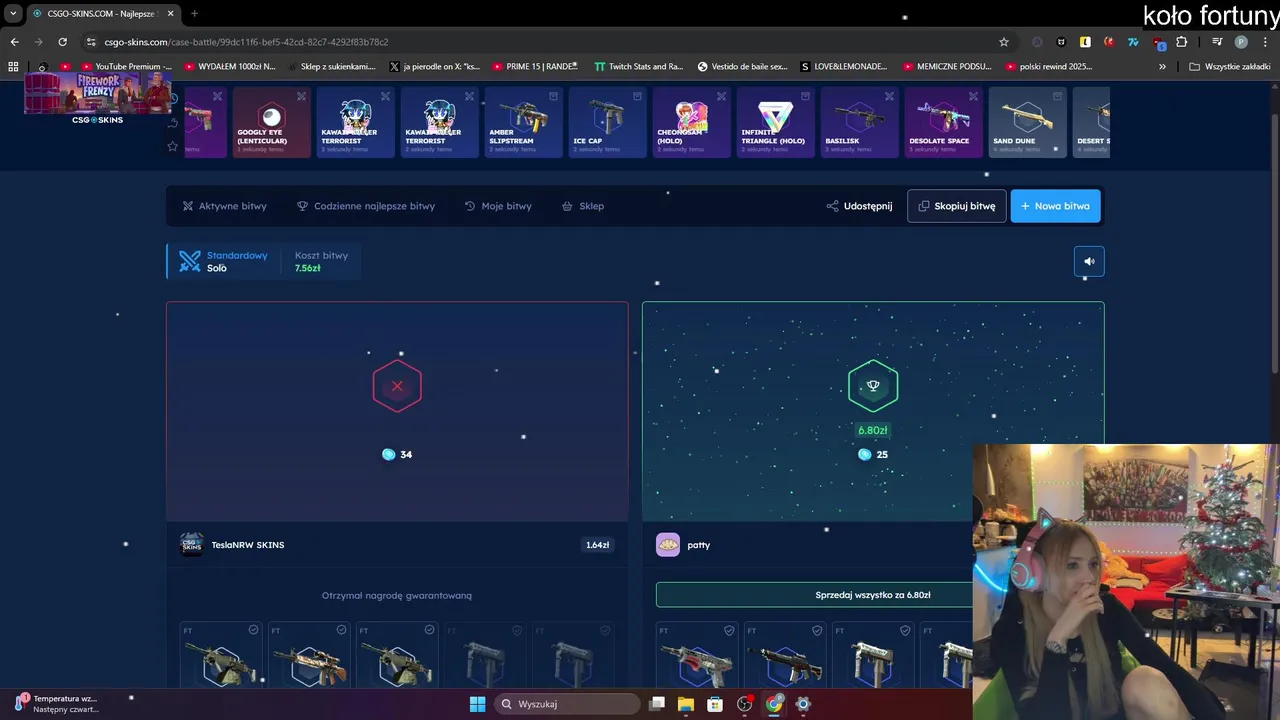Open the Googly Eye (Lenticular) drop card

coord(272,122)
